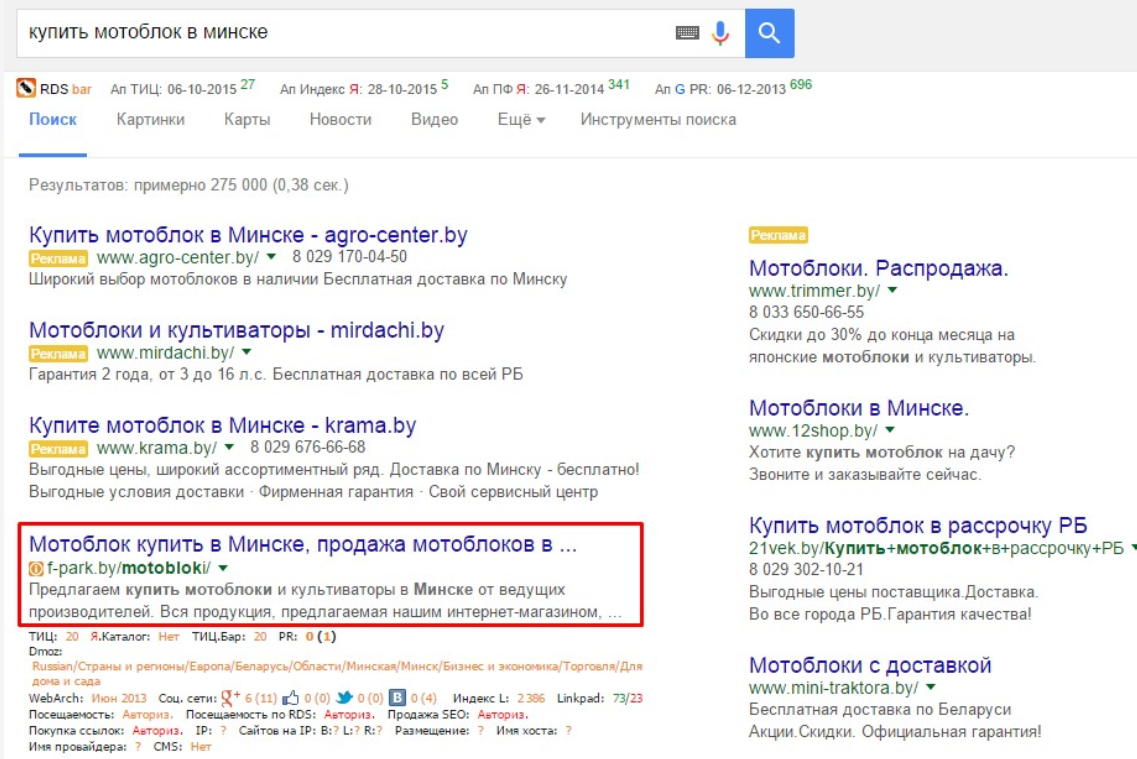Activate voice search microphone icon

720,33
